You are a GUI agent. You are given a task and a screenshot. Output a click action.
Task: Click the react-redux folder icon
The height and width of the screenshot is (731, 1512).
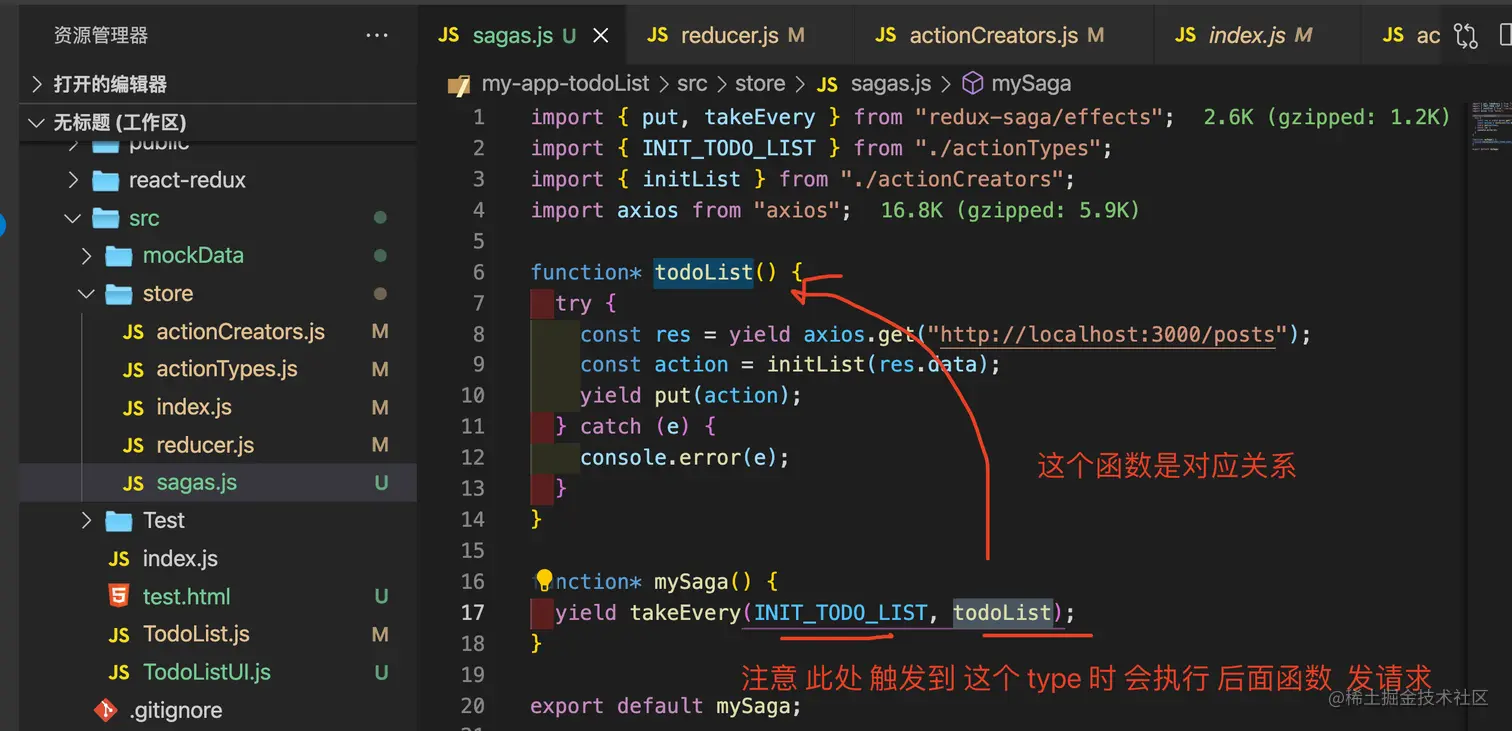pyautogui.click(x=105, y=180)
